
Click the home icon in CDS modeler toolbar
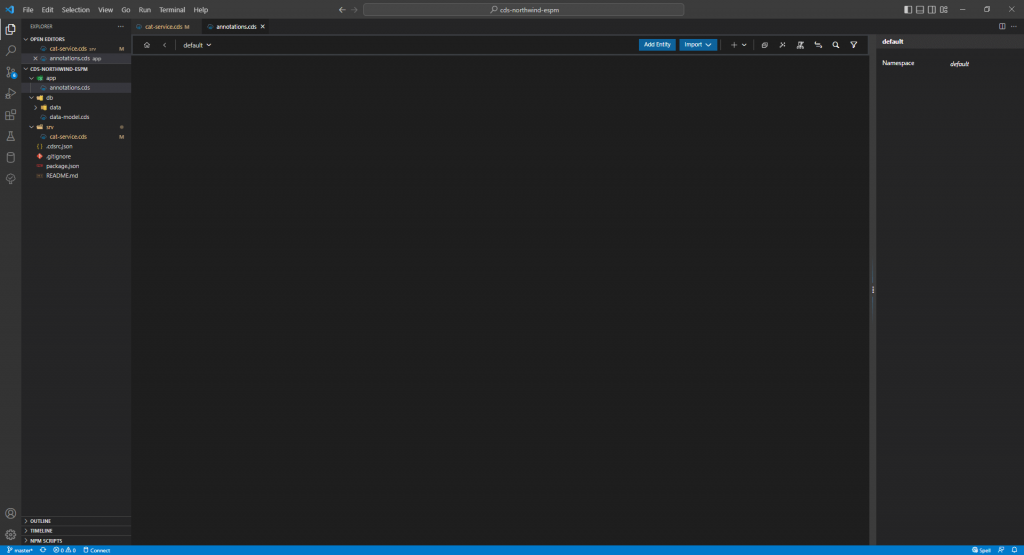click(147, 45)
